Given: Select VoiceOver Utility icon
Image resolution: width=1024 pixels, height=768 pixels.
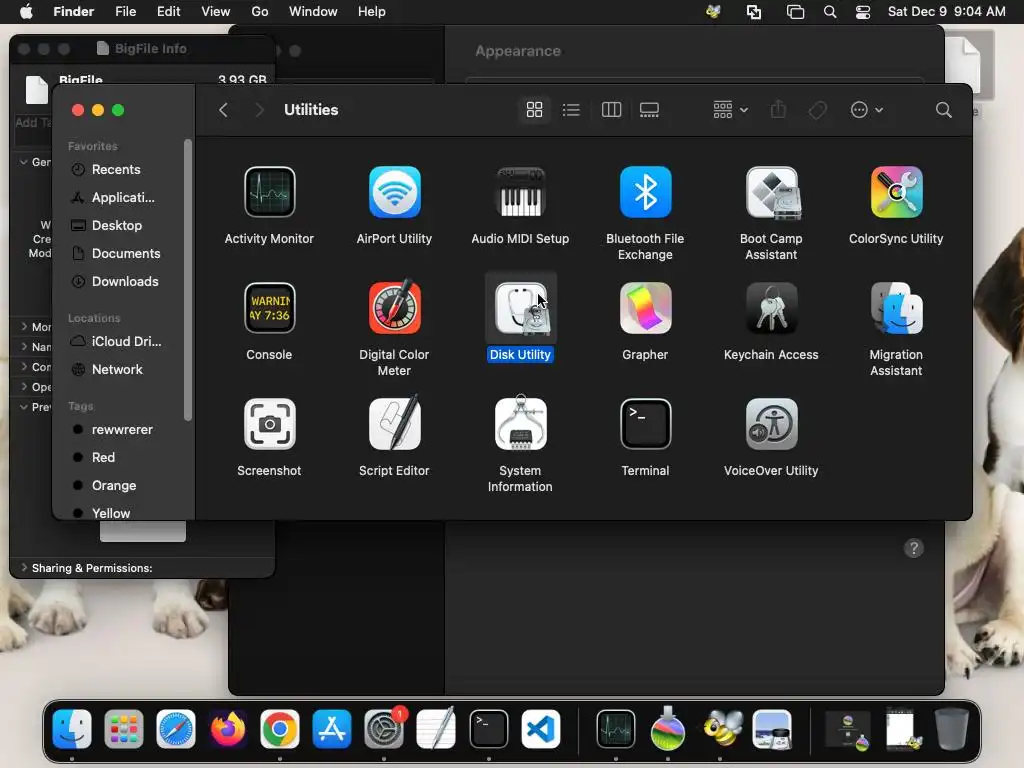Looking at the screenshot, I should click(x=771, y=424).
